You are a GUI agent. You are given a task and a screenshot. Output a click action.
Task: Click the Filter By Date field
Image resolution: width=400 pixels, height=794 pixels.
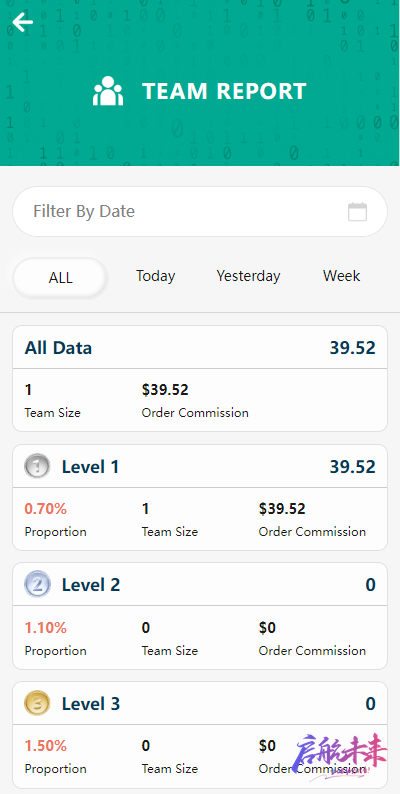[200, 212]
